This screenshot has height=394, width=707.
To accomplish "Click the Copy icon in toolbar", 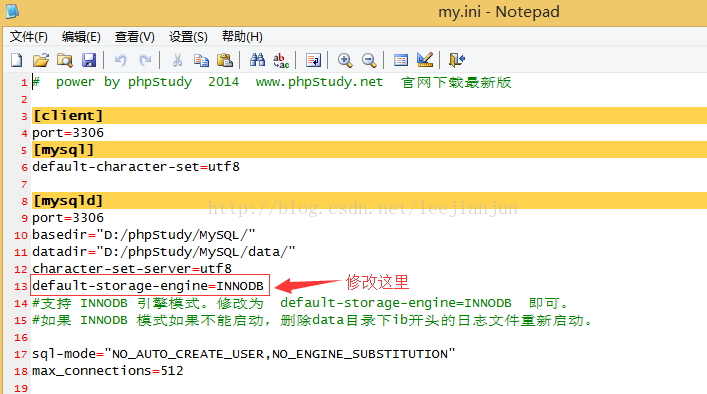I will [201, 60].
